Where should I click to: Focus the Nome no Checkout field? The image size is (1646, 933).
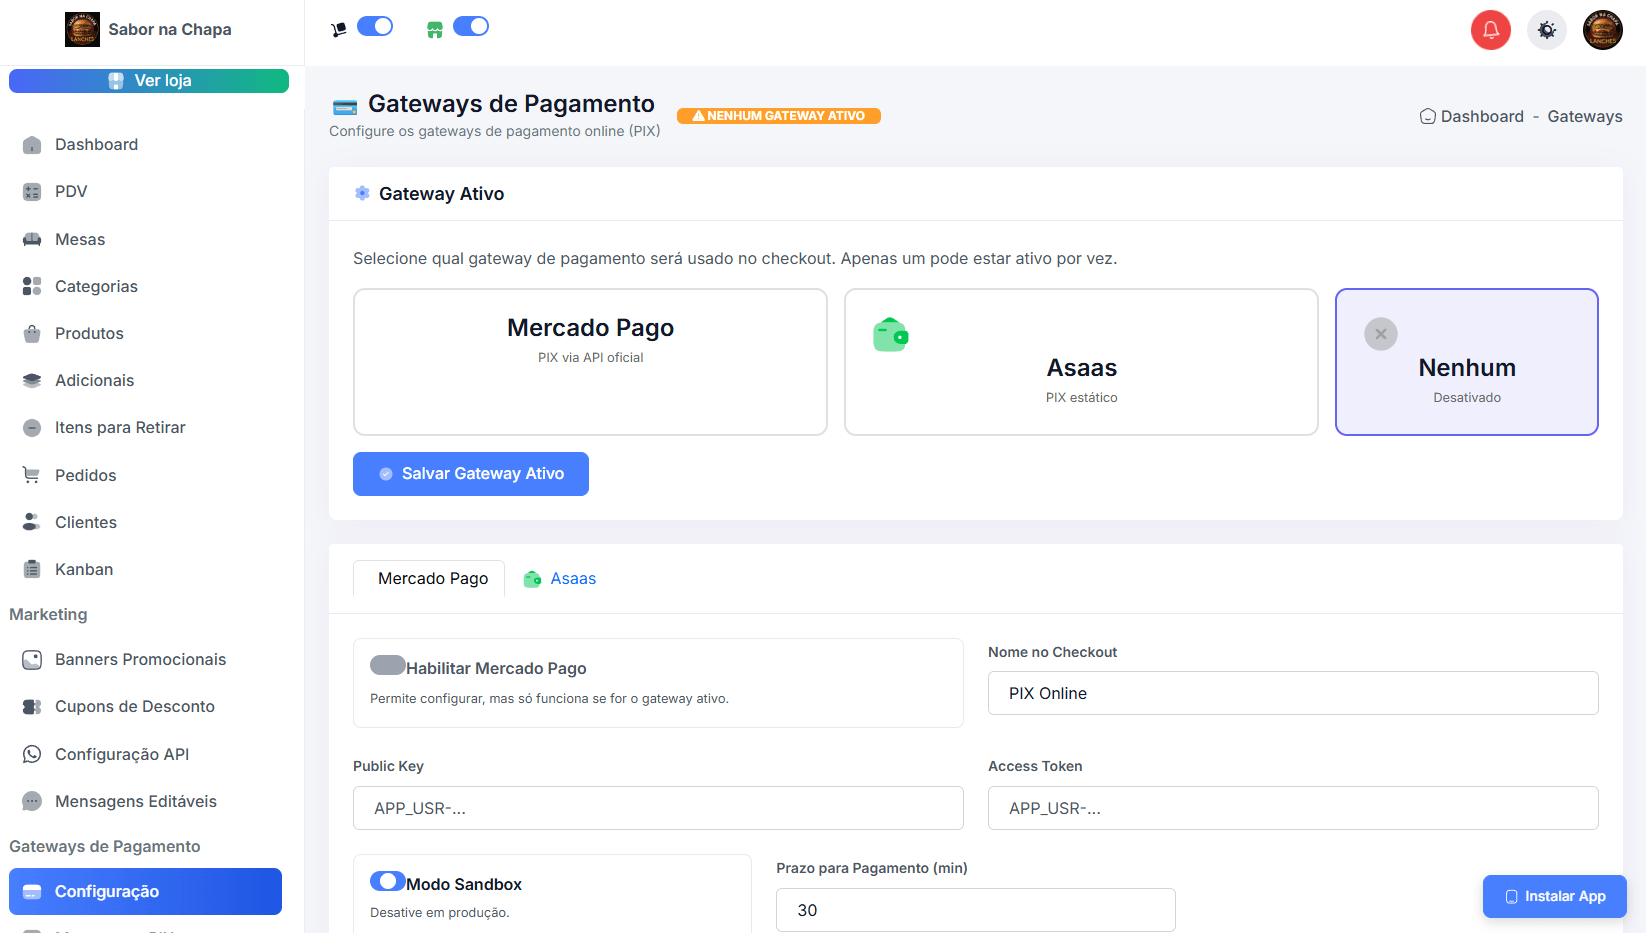(1293, 693)
